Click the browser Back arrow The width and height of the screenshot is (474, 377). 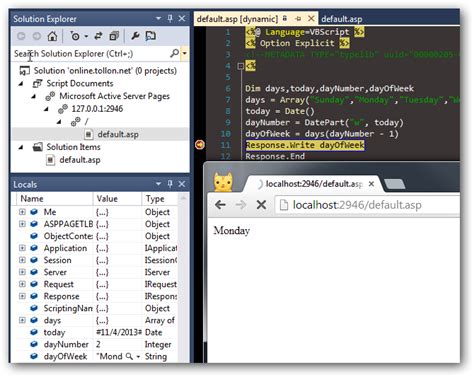click(220, 204)
